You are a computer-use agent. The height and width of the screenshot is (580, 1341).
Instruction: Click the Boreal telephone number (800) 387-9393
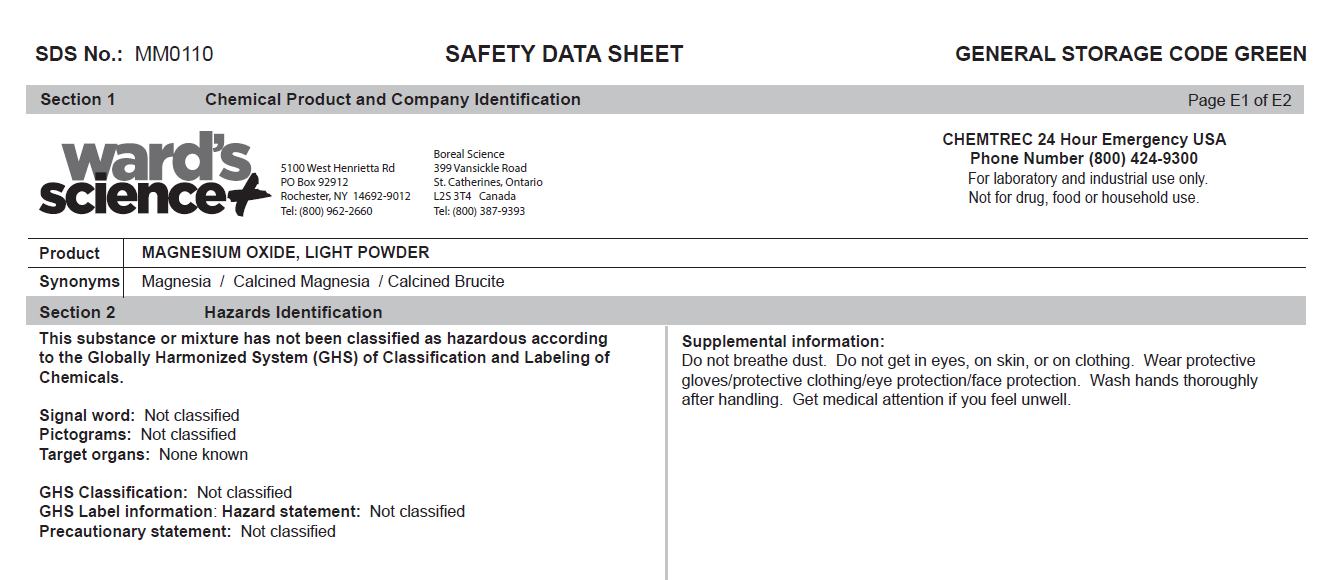tap(488, 211)
